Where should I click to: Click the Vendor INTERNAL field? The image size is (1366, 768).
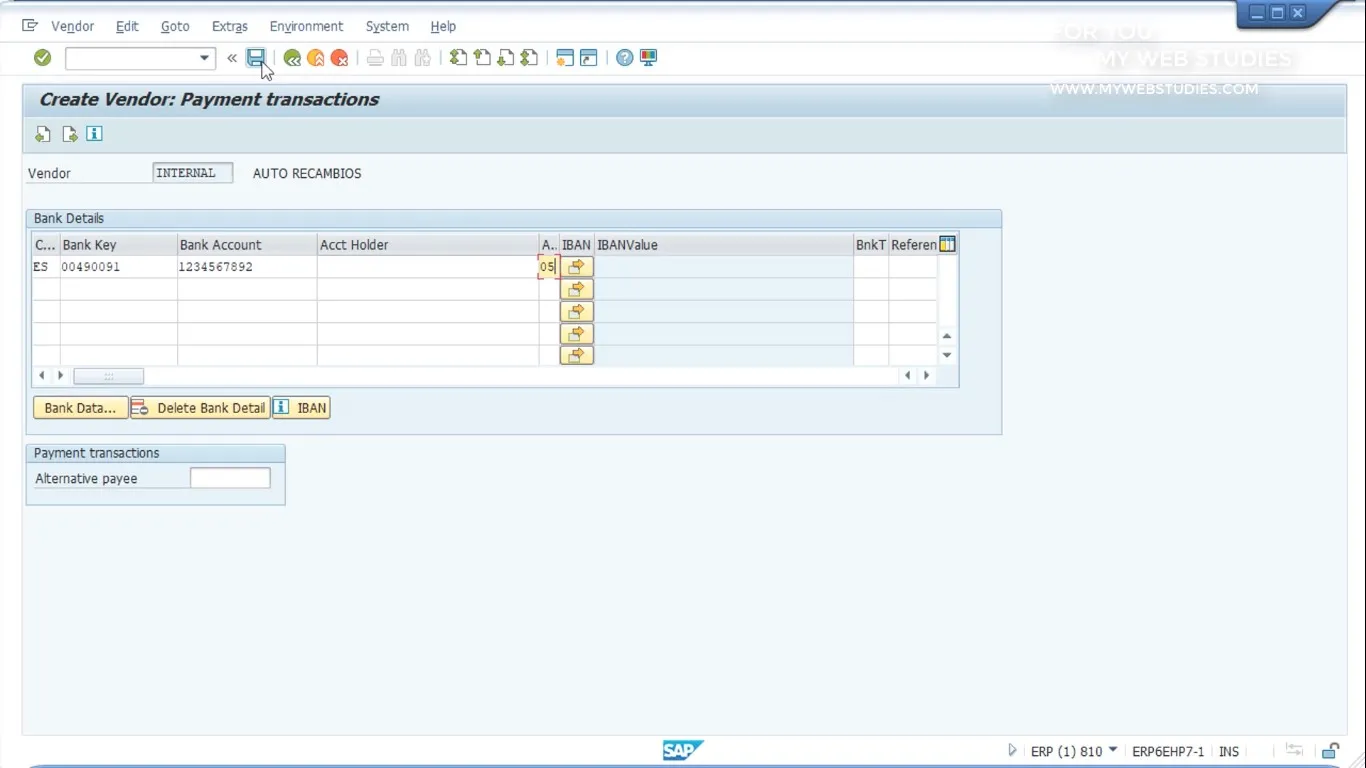point(193,173)
